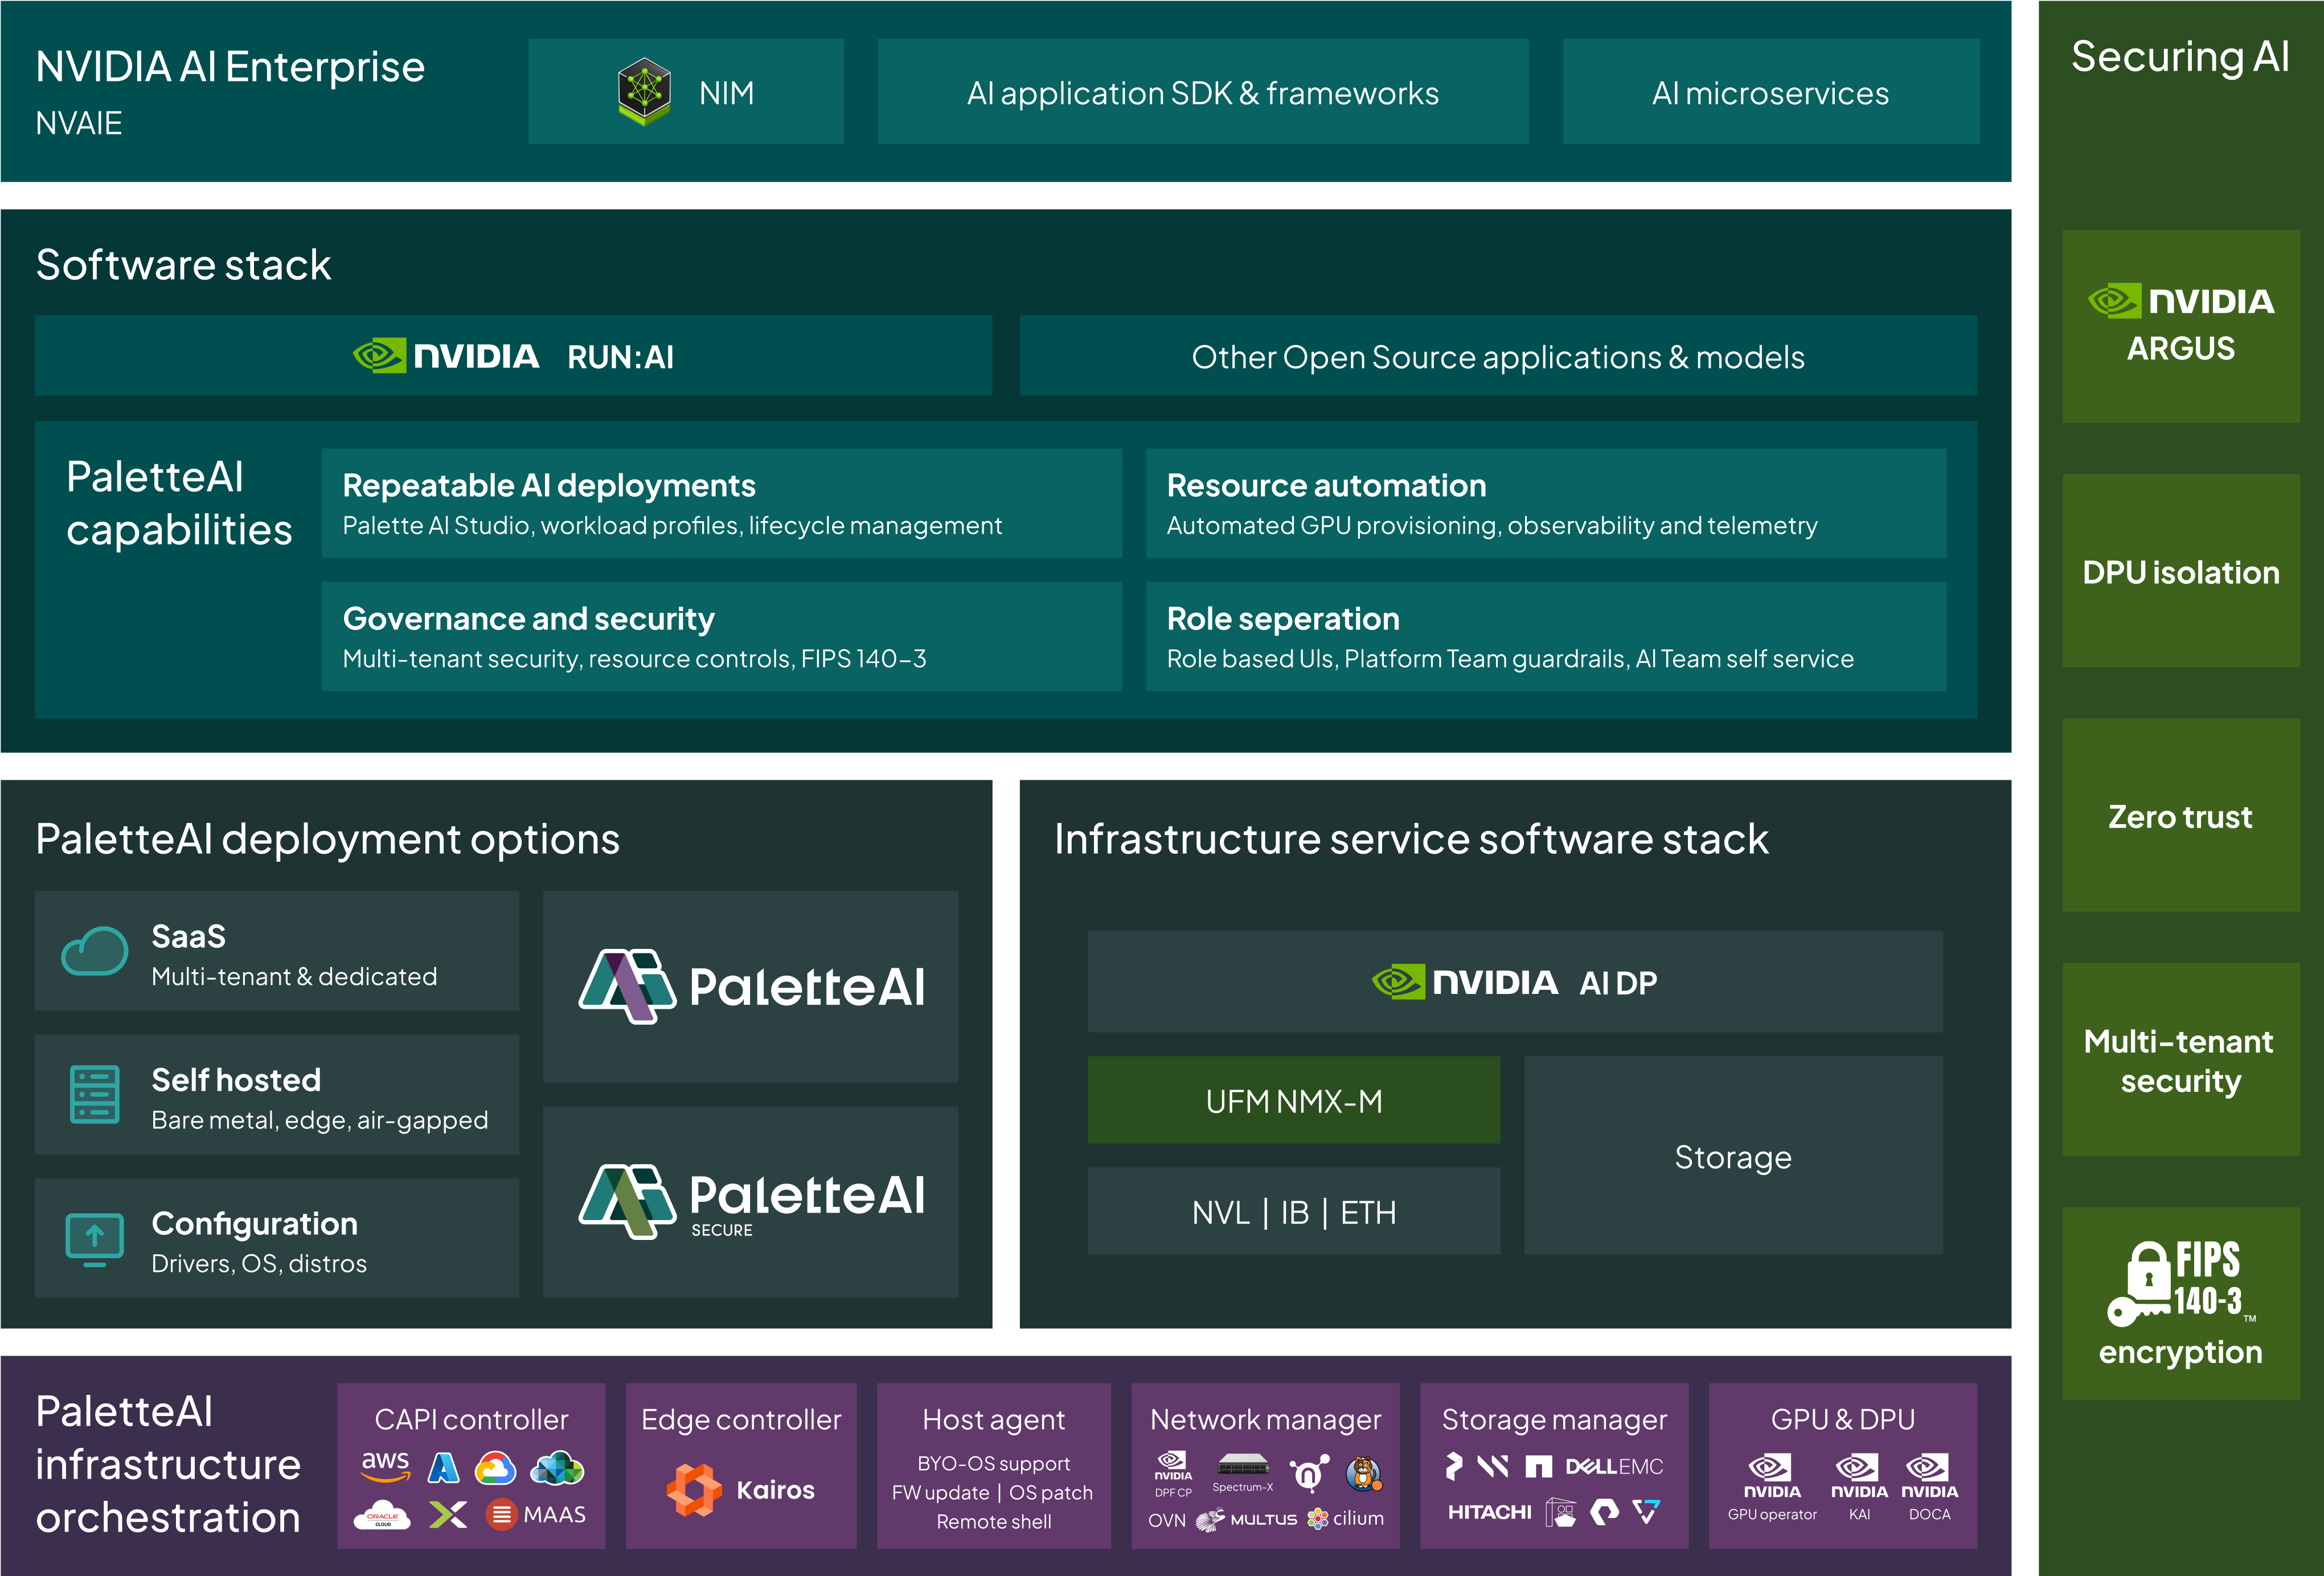
Task: Click the PaletteAI SECURE logo tile
Action: tap(750, 1201)
